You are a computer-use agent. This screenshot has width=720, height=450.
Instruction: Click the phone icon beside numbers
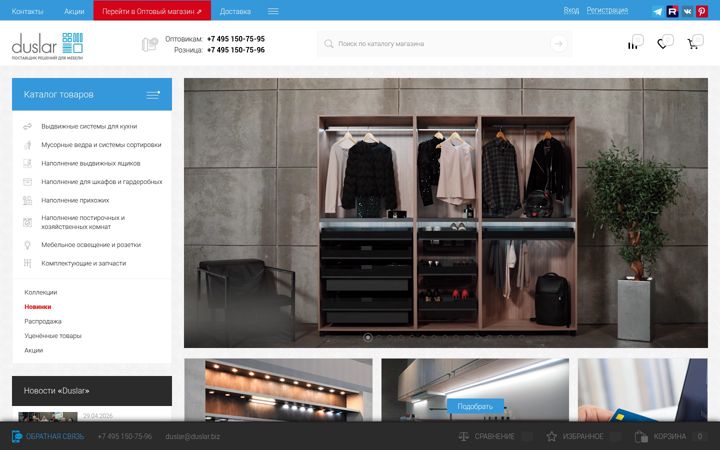(x=150, y=44)
